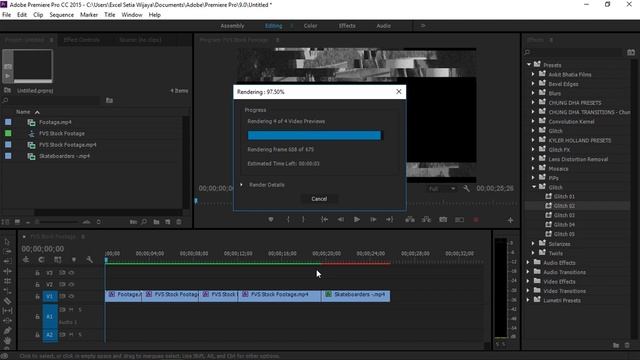Toggle linked selection in timeline
This screenshot has width=640, height=360.
[58, 260]
